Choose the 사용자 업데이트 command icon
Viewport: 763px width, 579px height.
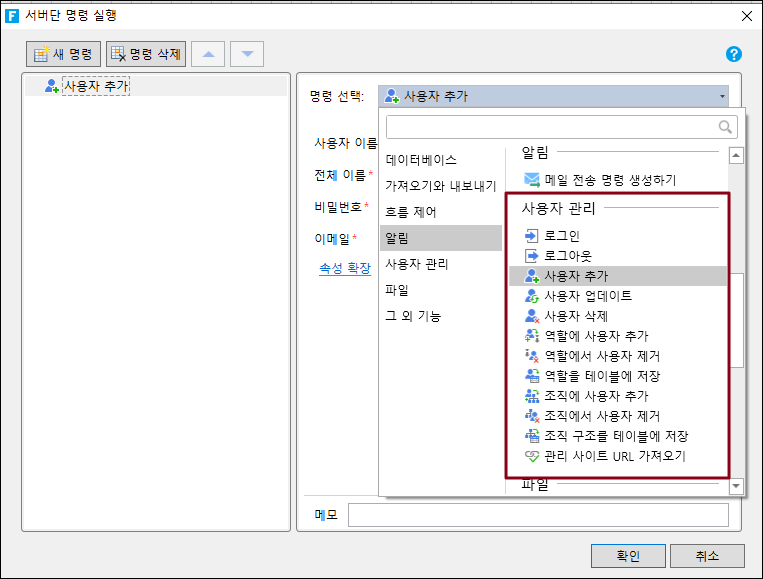click(x=532, y=296)
